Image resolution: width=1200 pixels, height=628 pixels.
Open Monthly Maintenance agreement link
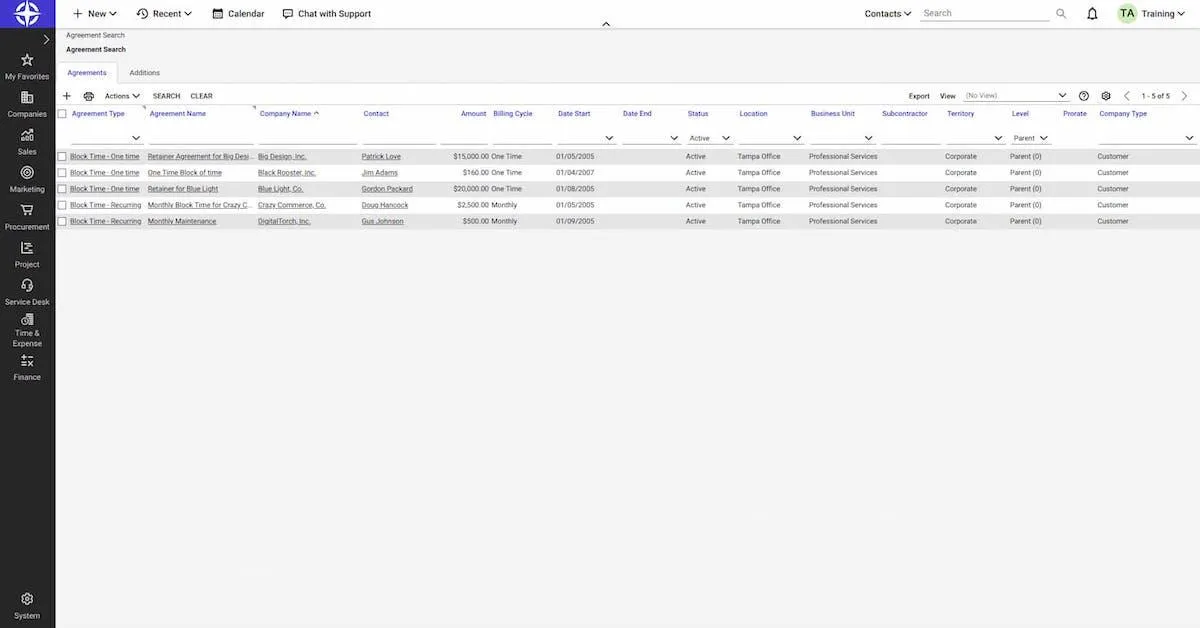[x=182, y=221]
